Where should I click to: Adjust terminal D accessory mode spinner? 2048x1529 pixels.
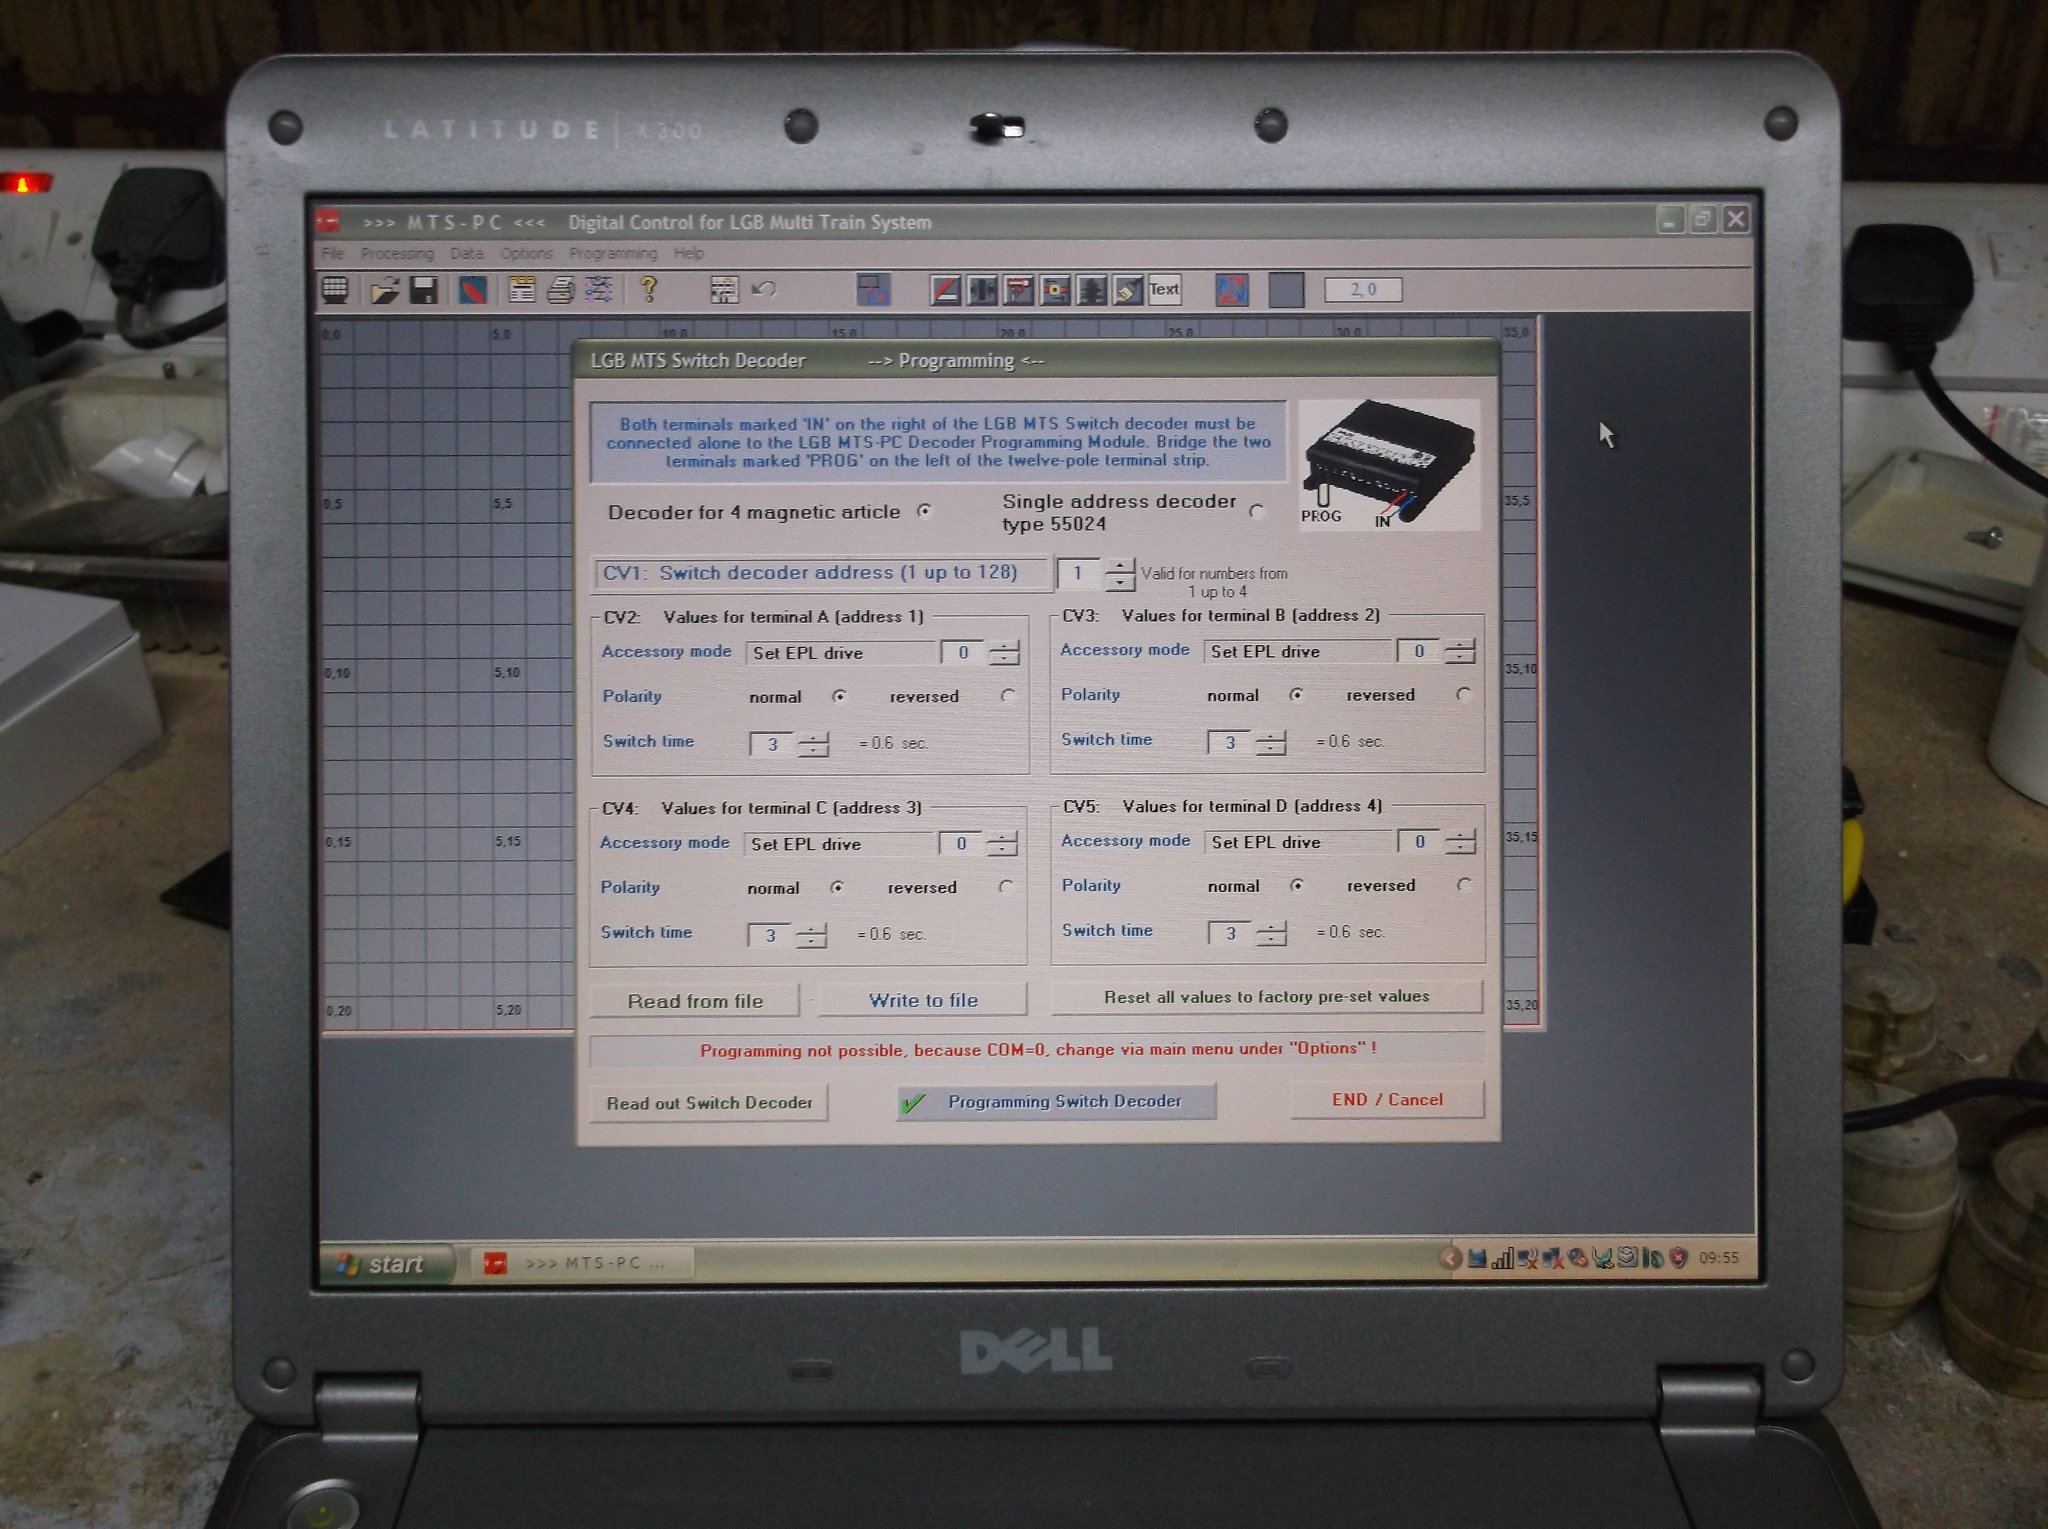(1460, 842)
